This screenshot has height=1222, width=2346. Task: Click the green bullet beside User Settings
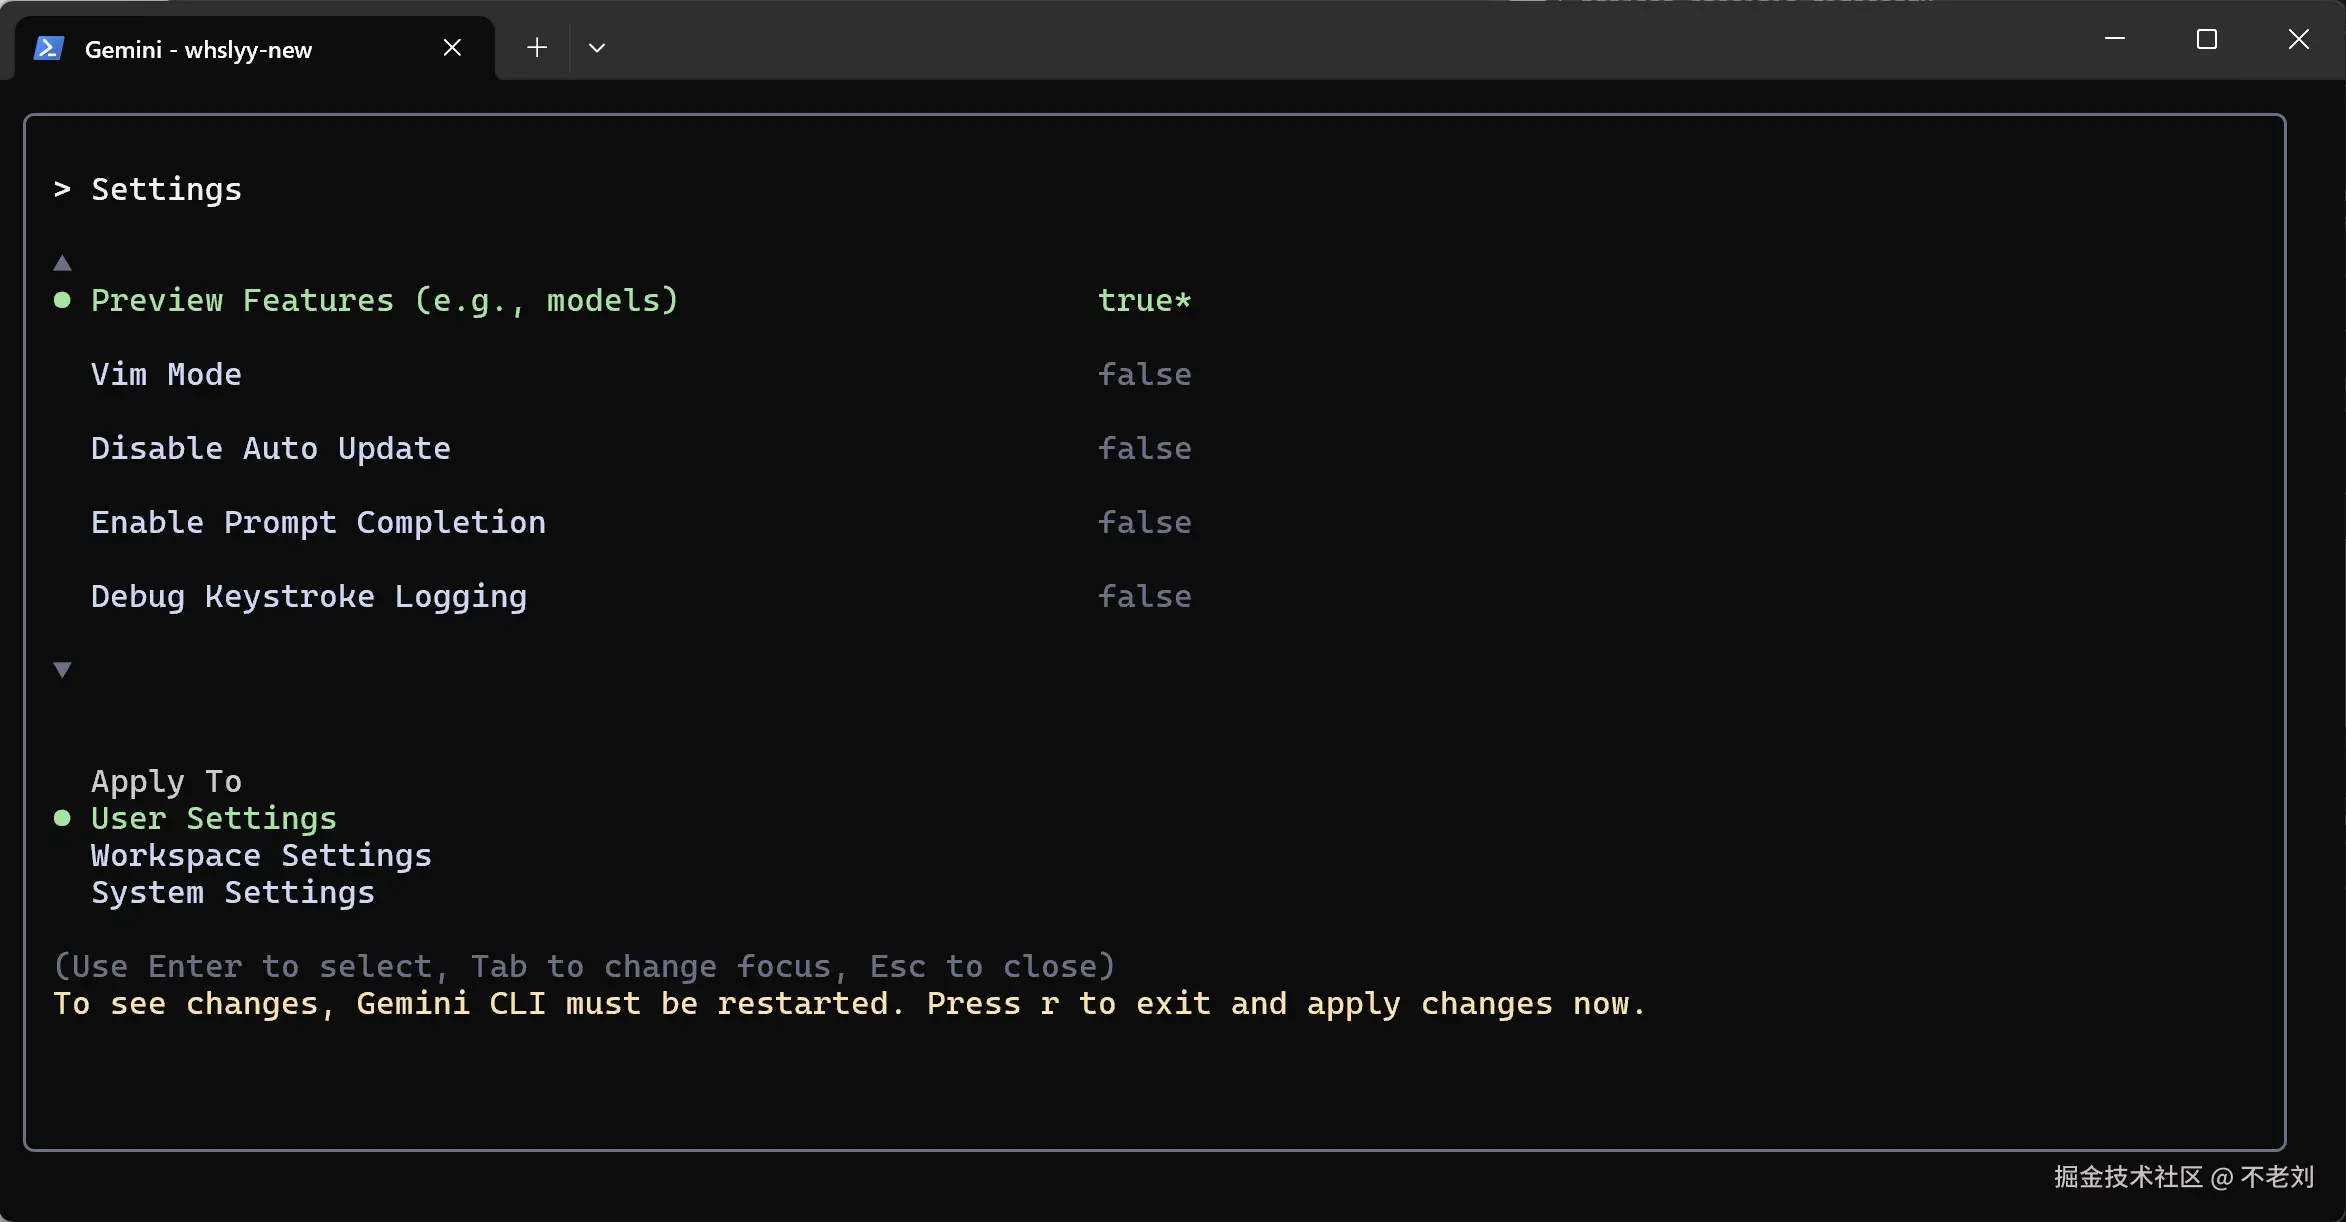[x=62, y=818]
